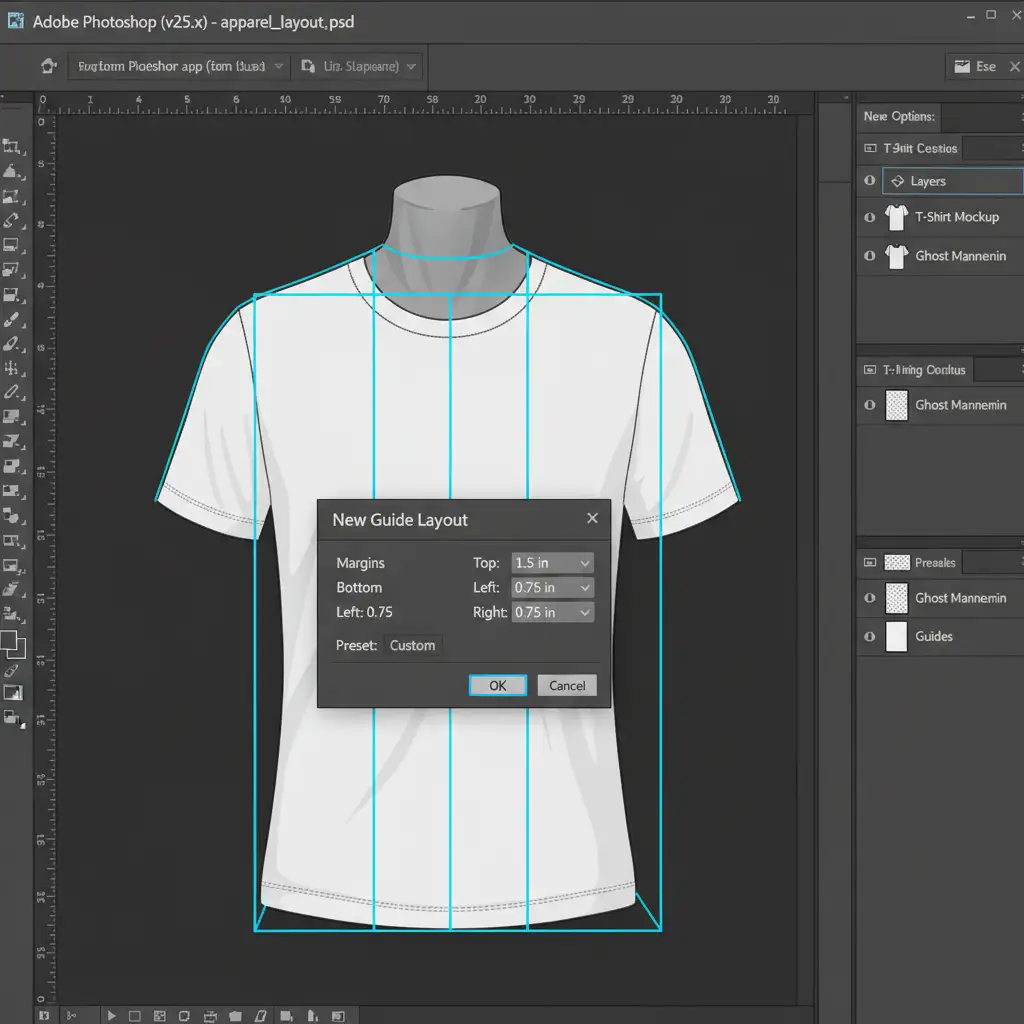This screenshot has height=1024, width=1024.
Task: Open the first dropdown in the options bar
Action: point(178,66)
